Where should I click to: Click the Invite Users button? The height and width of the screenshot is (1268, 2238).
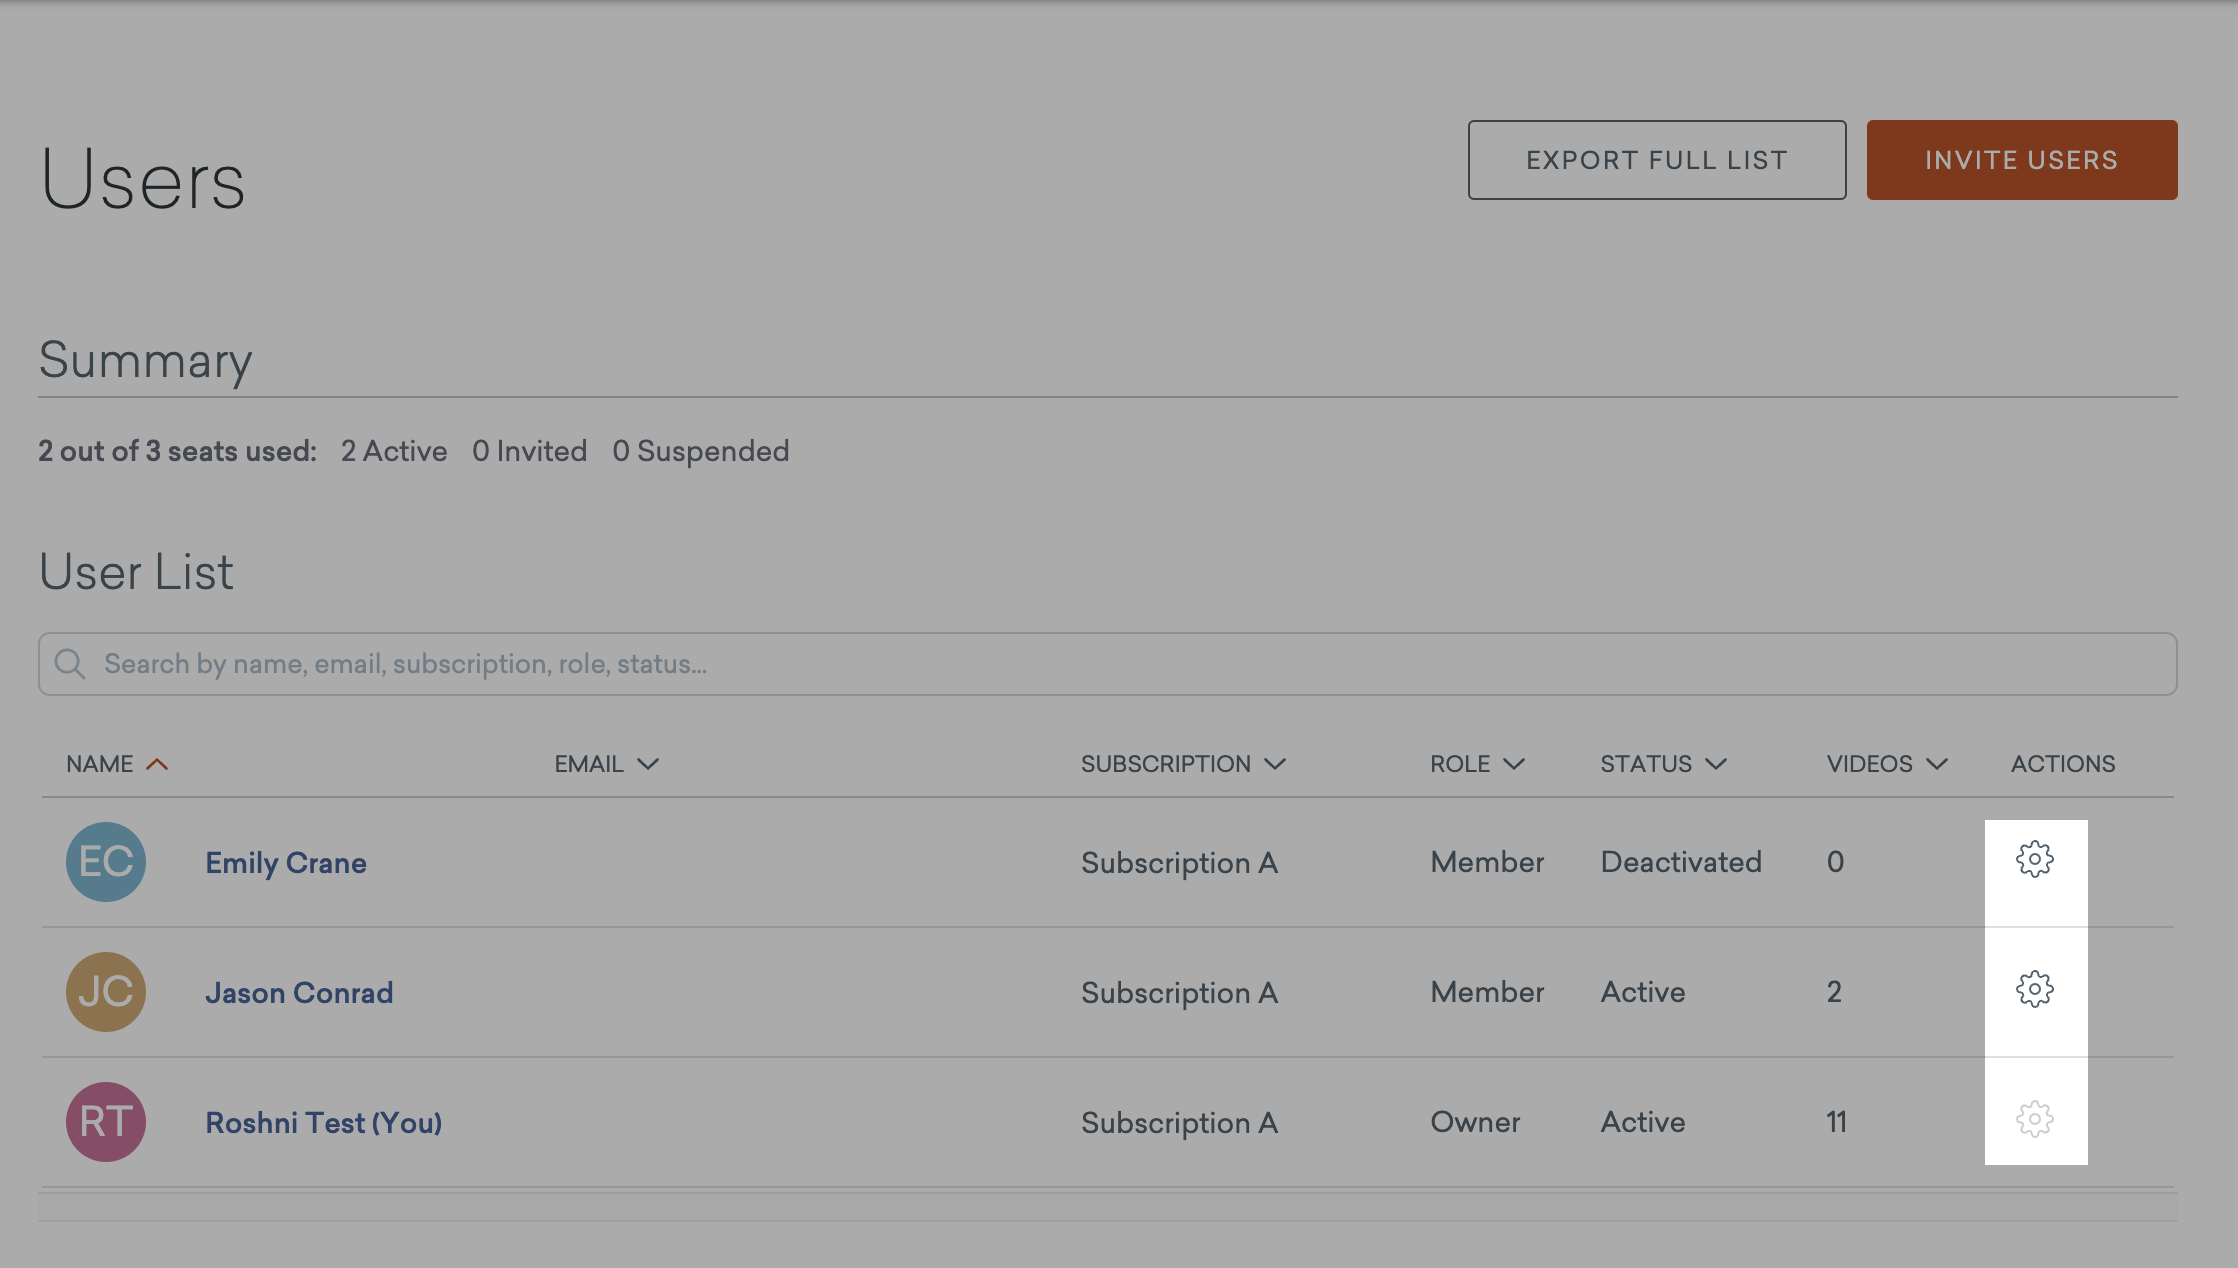(2021, 159)
